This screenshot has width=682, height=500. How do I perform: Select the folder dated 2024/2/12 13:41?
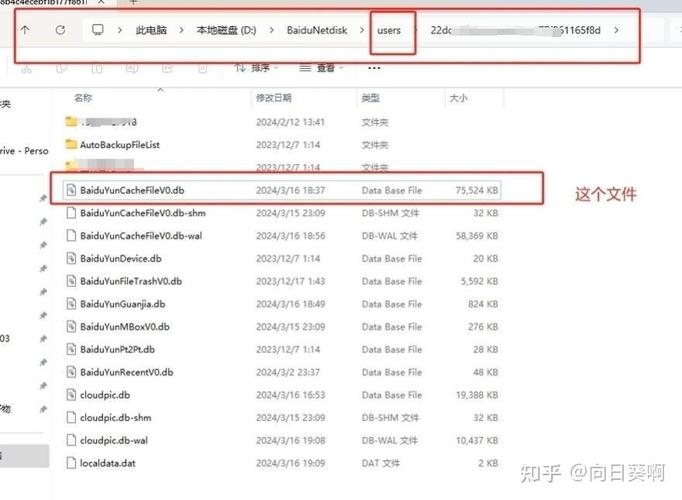[282, 122]
